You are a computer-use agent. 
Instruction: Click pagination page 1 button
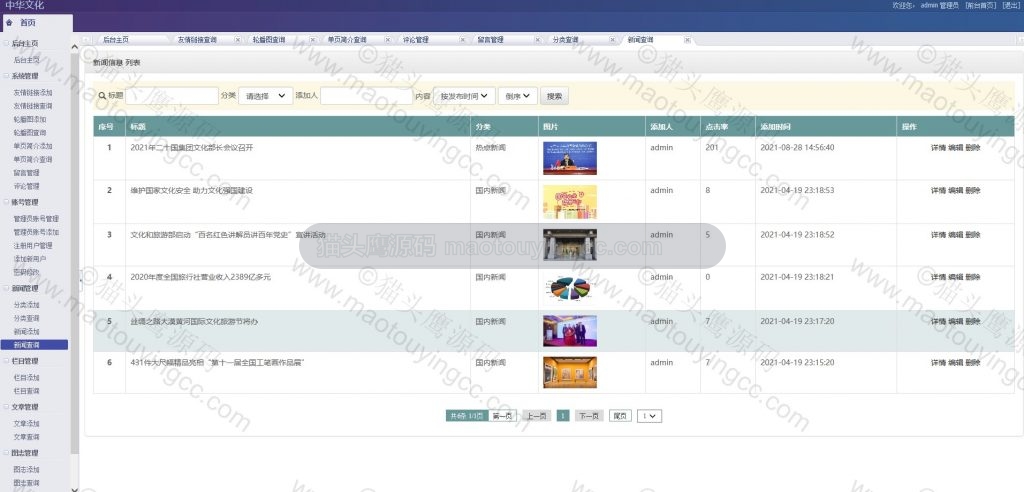pyautogui.click(x=563, y=416)
